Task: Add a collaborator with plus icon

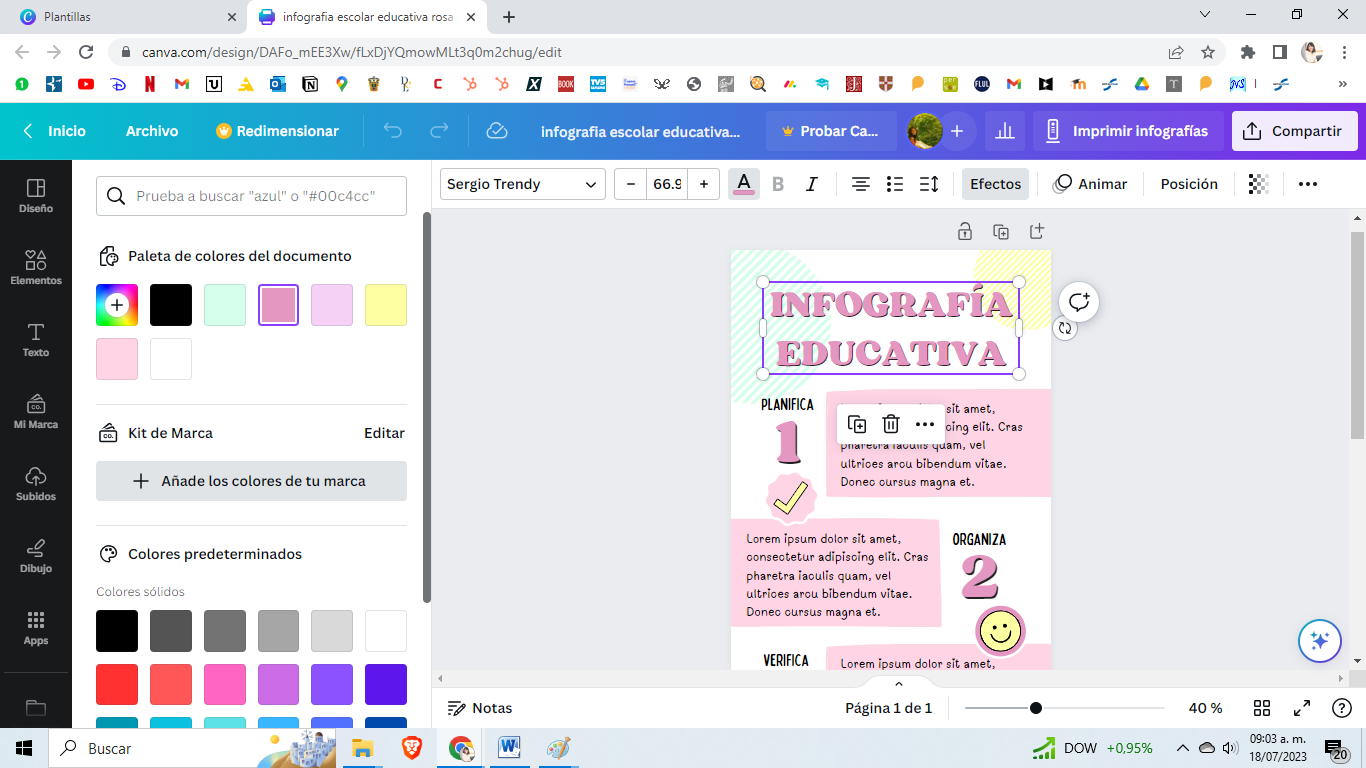Action: pos(957,131)
